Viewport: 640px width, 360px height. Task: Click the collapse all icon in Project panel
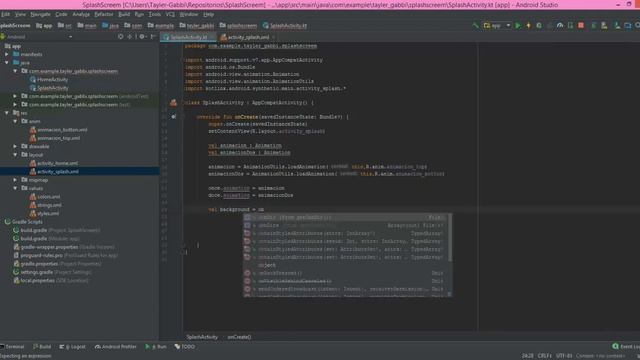pos(130,36)
